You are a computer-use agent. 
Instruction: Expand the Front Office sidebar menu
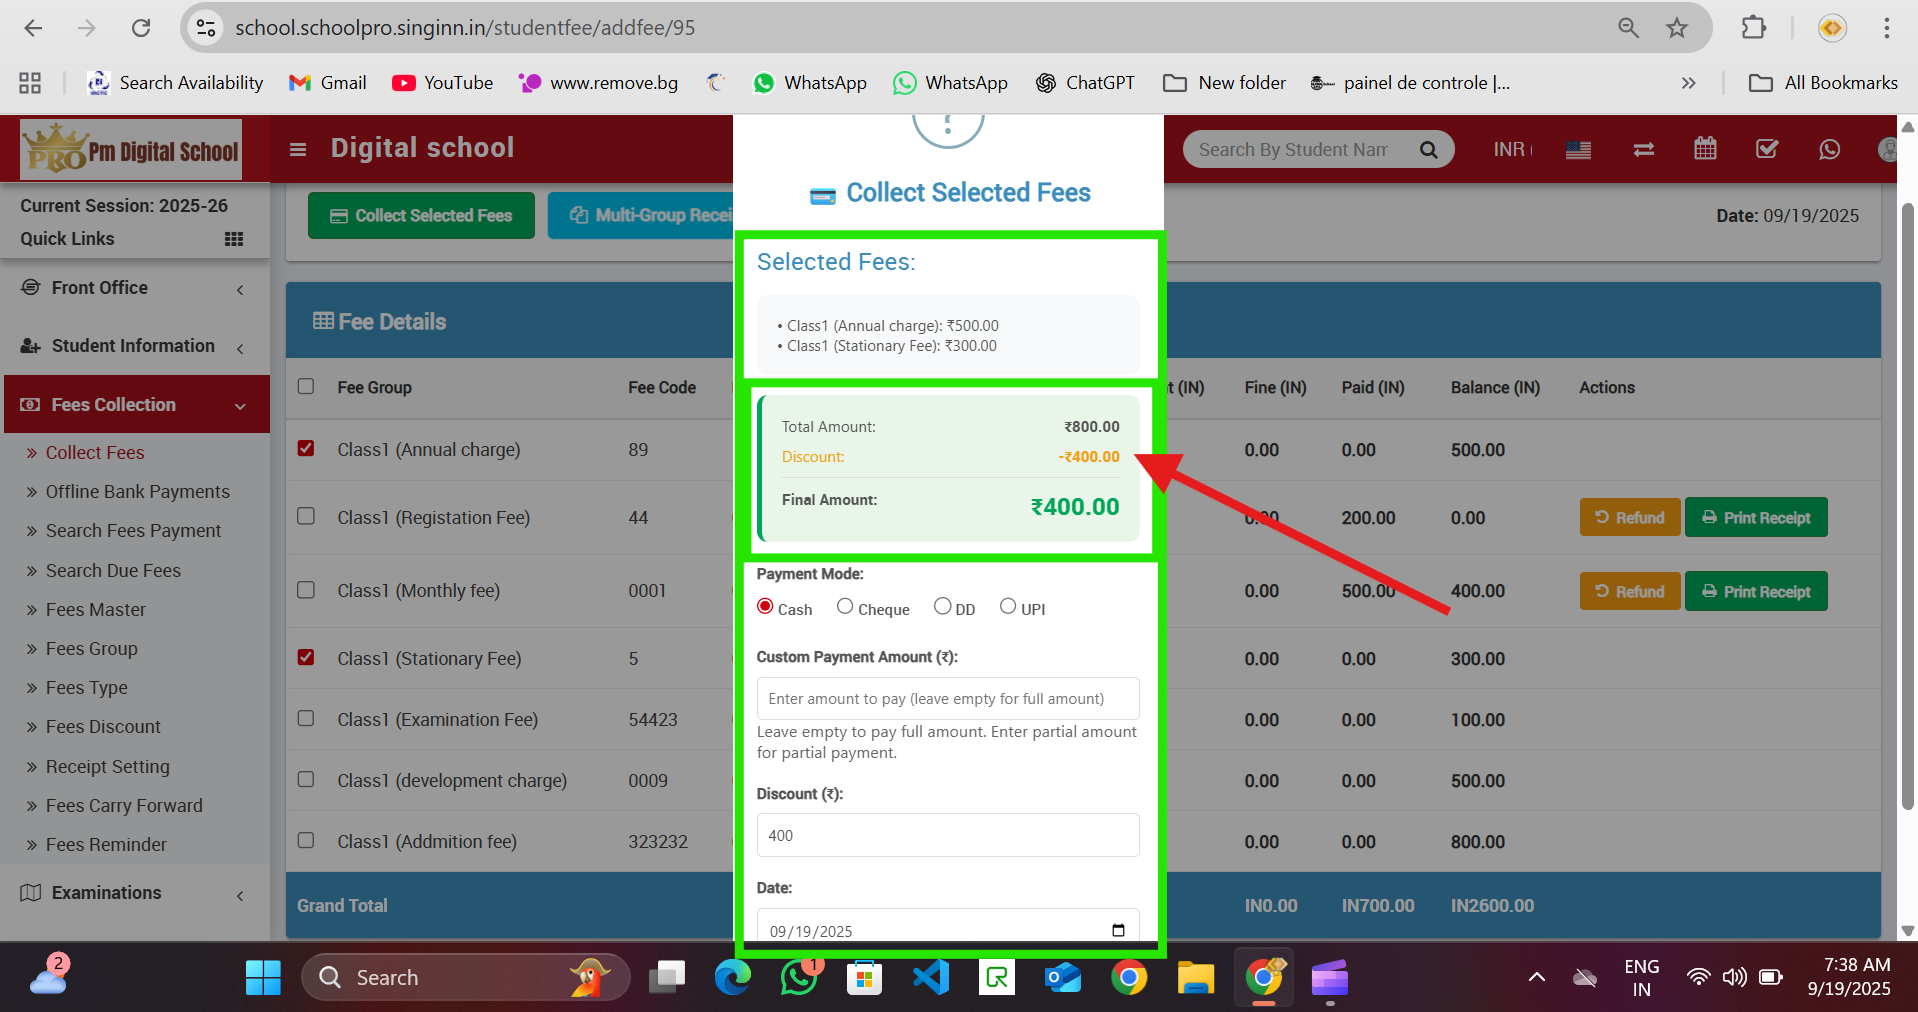135,288
